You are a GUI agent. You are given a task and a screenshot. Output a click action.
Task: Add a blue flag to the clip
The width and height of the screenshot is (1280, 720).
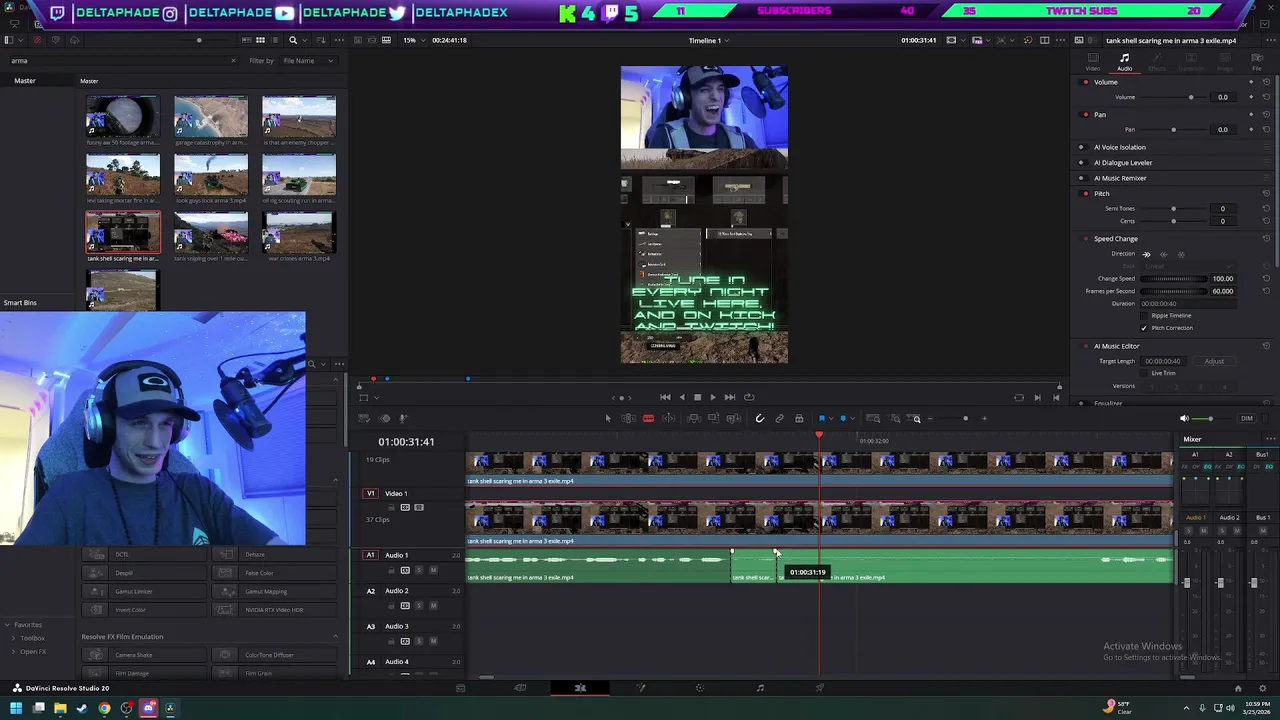821,418
